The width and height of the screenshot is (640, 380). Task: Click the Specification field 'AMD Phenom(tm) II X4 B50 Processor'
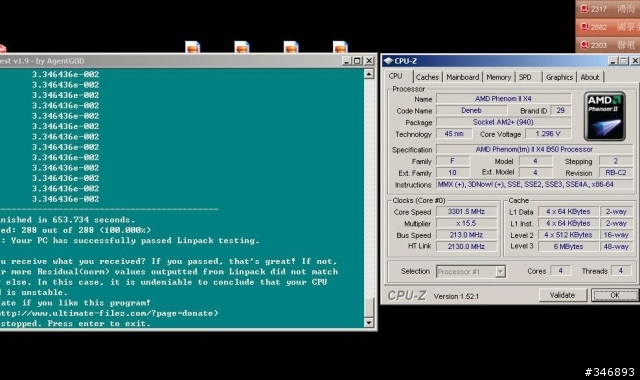534,149
